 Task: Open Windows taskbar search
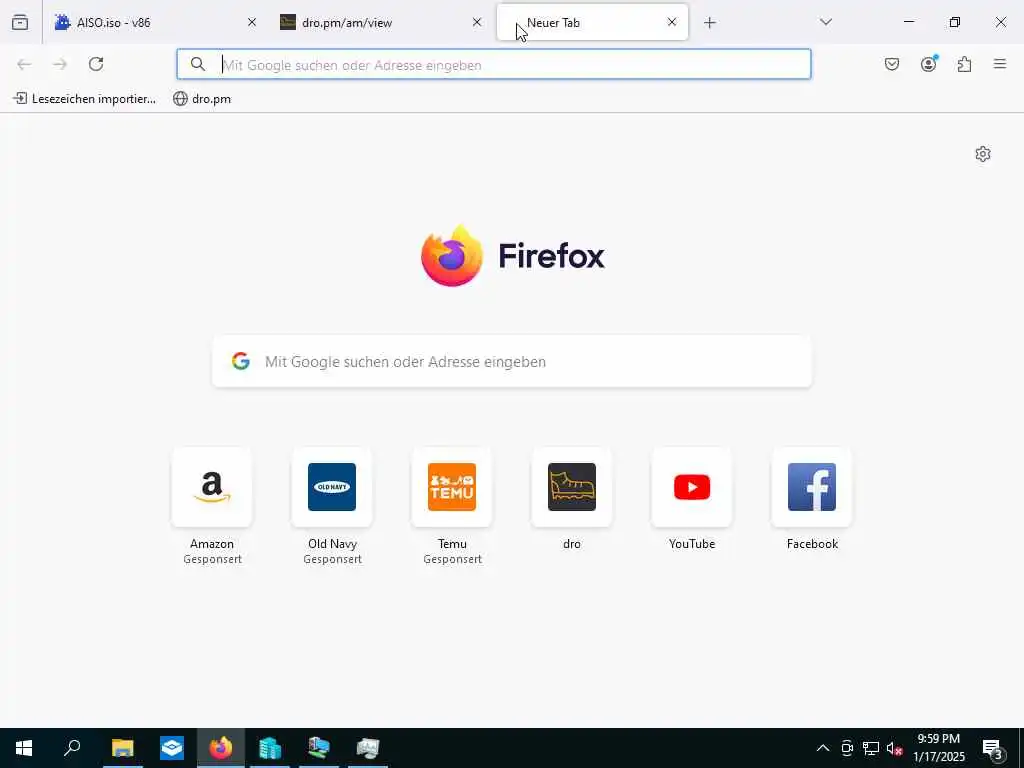(x=72, y=748)
